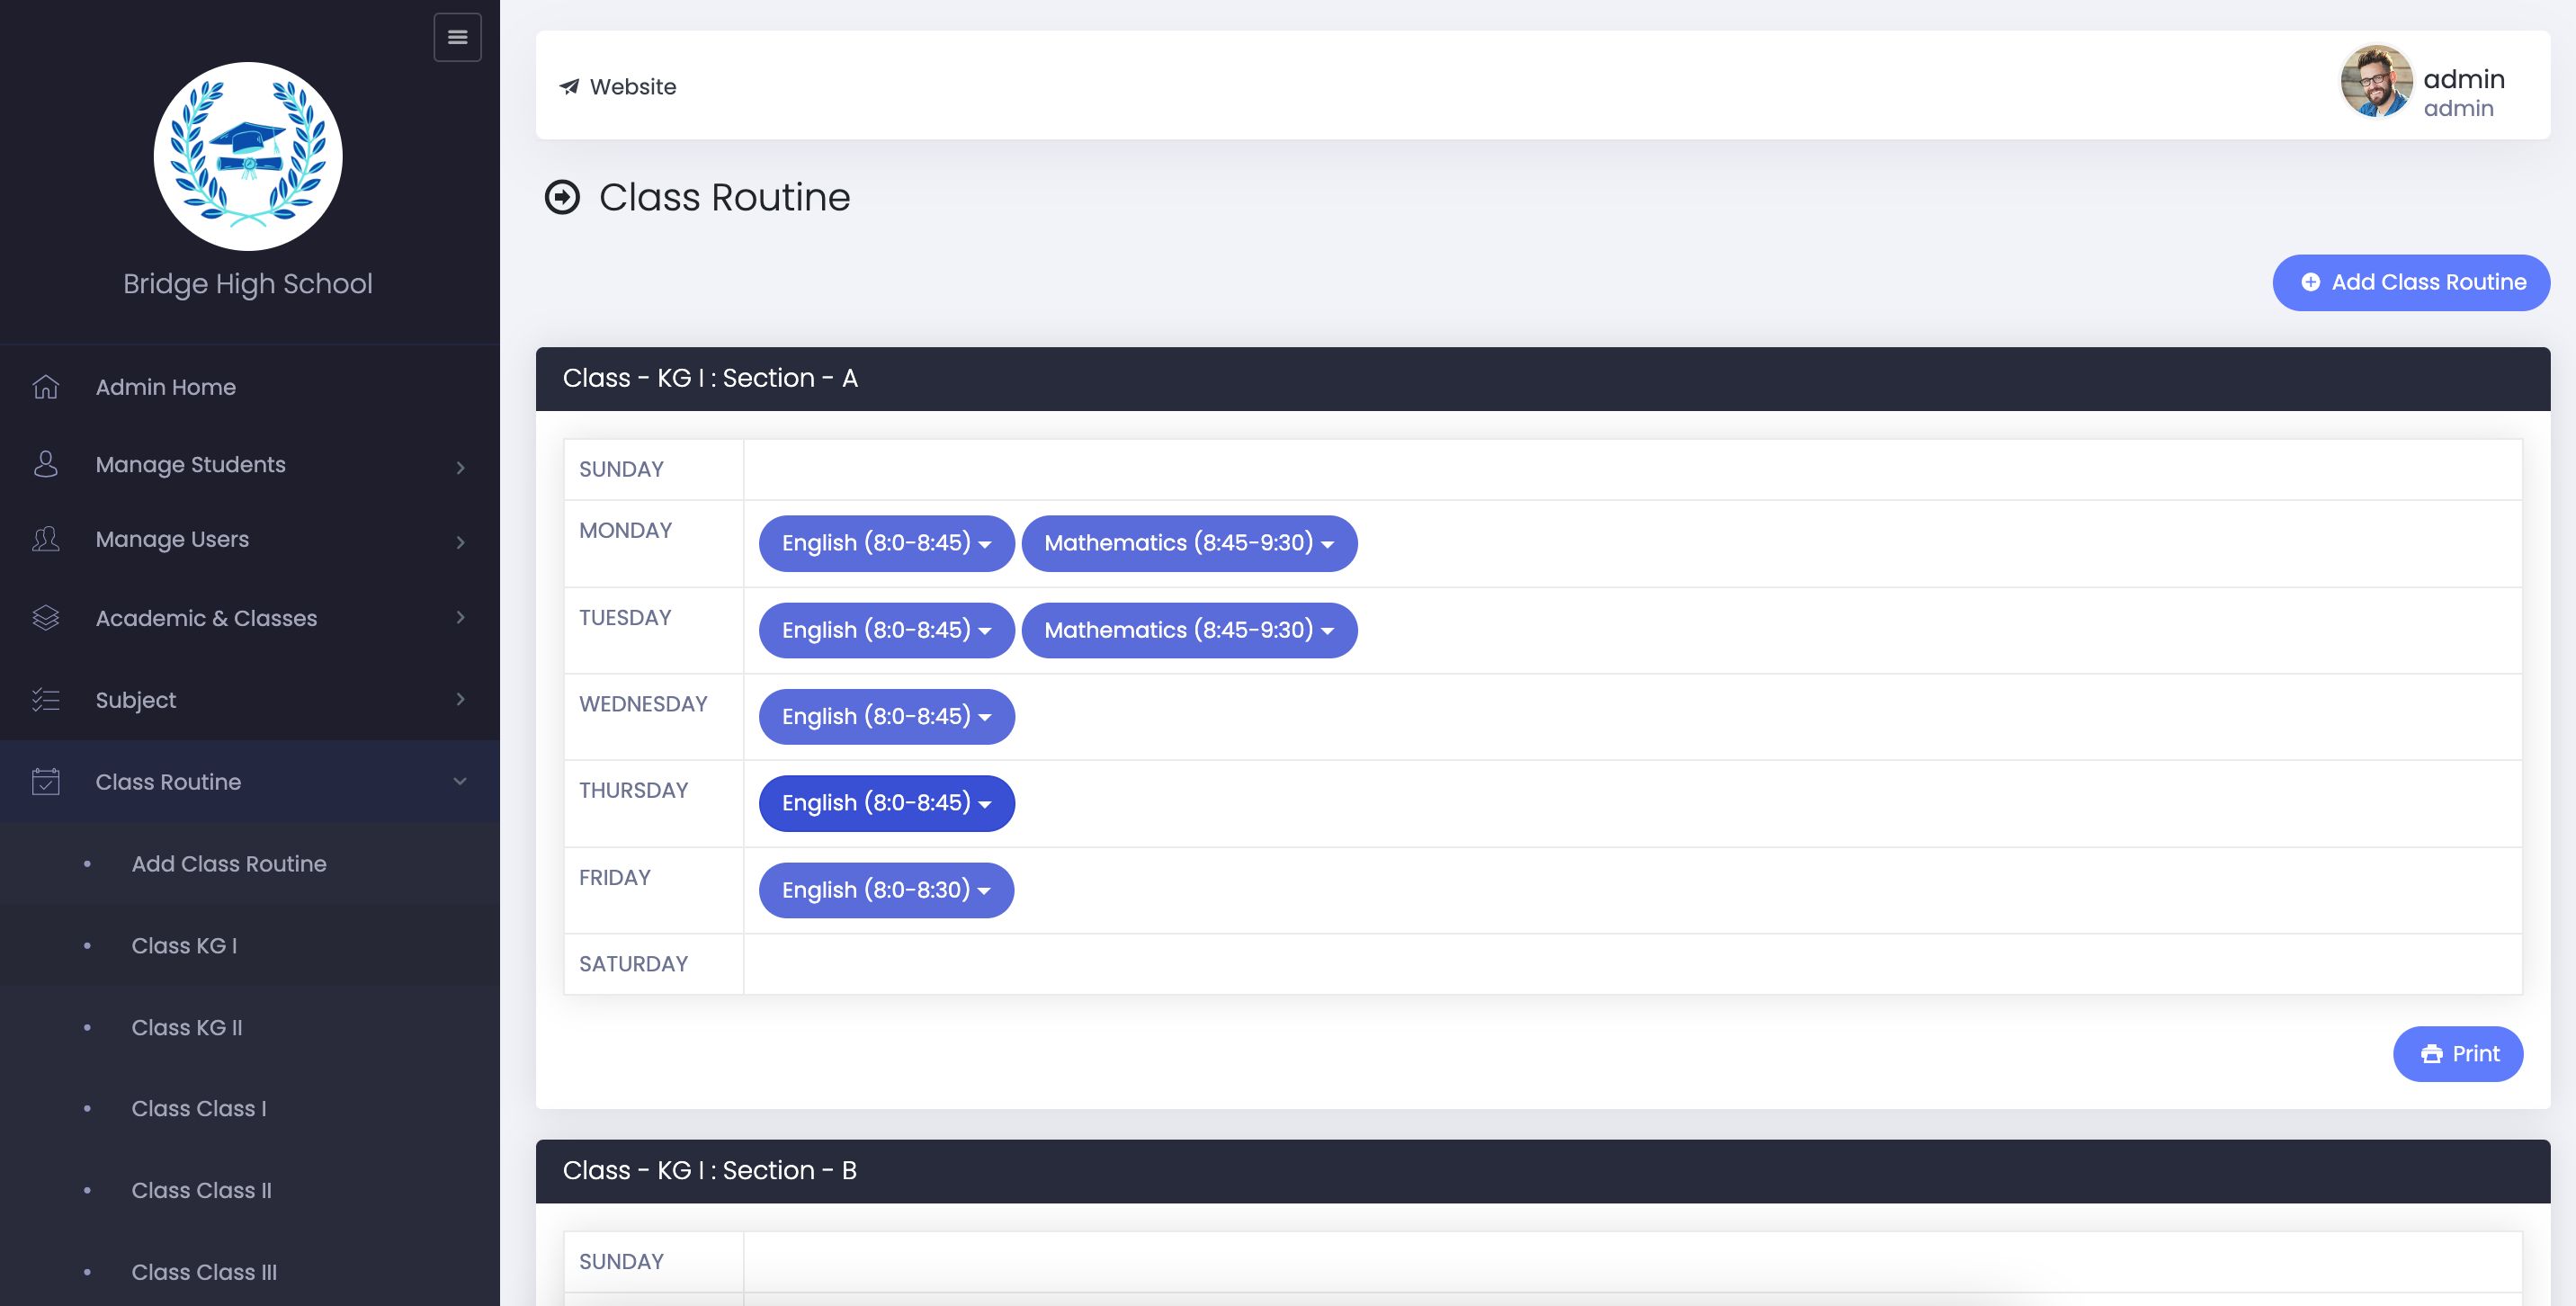Expand Academic & Classes chevron arrow
Viewport: 2576px width, 1306px height.
click(460, 617)
